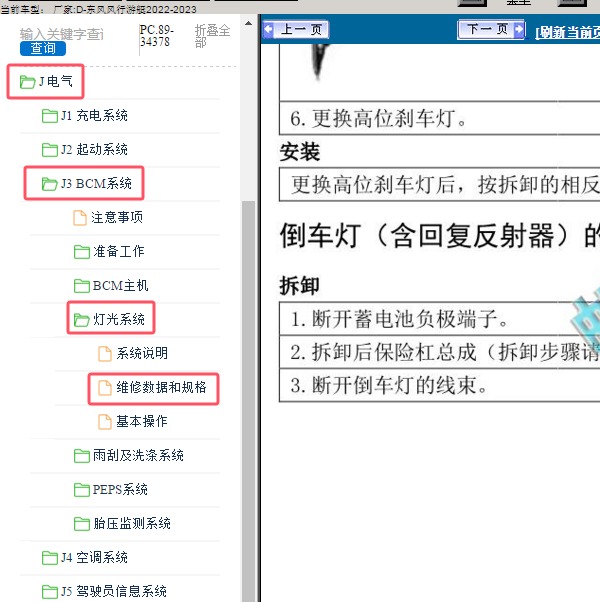Image resolution: width=600 pixels, height=602 pixels.
Task: Open the PEPS系统 folder icon
Action: click(82, 489)
